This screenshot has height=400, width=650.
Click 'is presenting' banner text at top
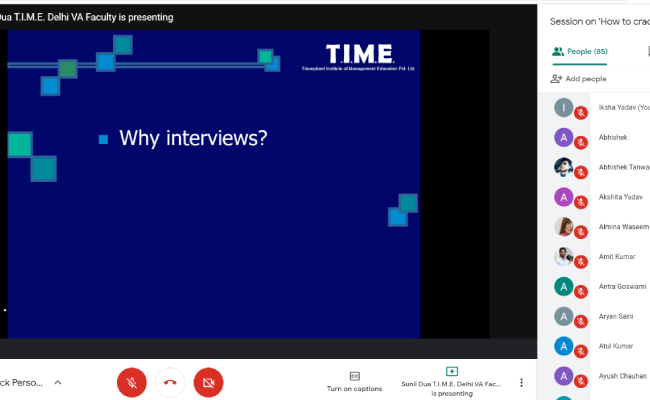146,17
